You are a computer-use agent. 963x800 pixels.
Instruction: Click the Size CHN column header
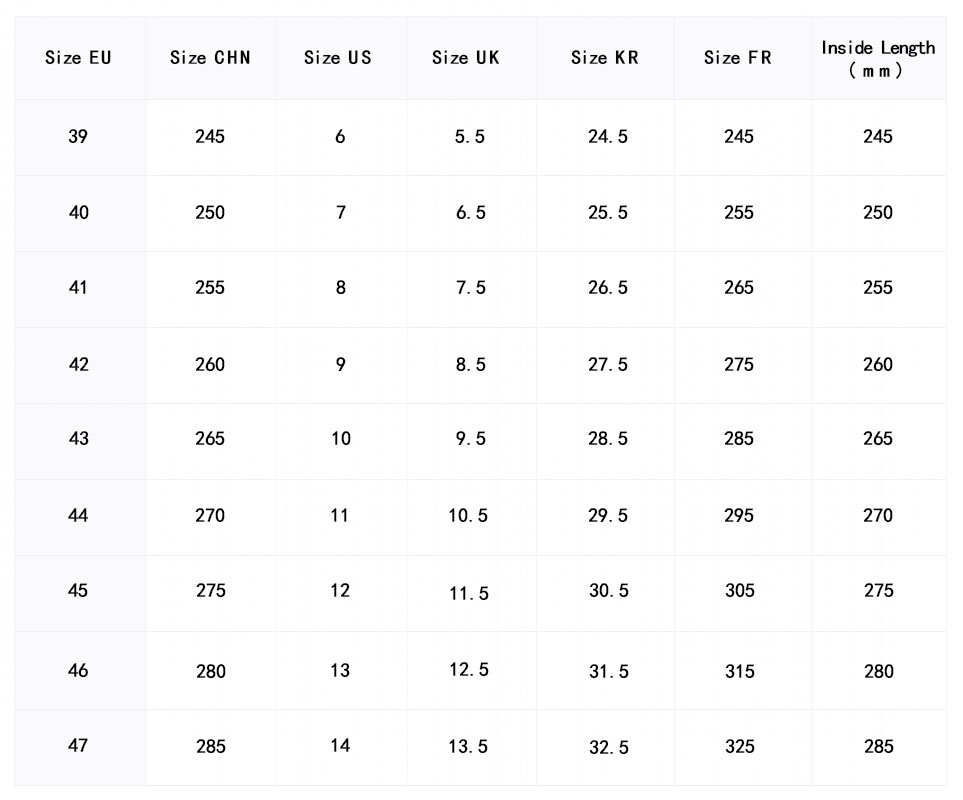(210, 58)
